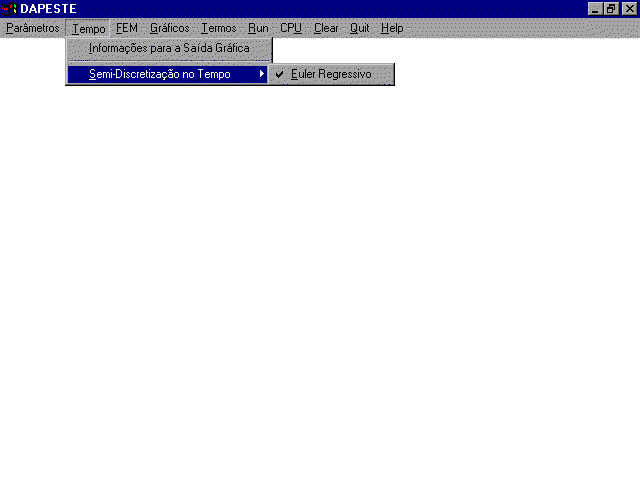
Task: Toggle the Euler Regressivo checked option
Action: tap(331, 74)
